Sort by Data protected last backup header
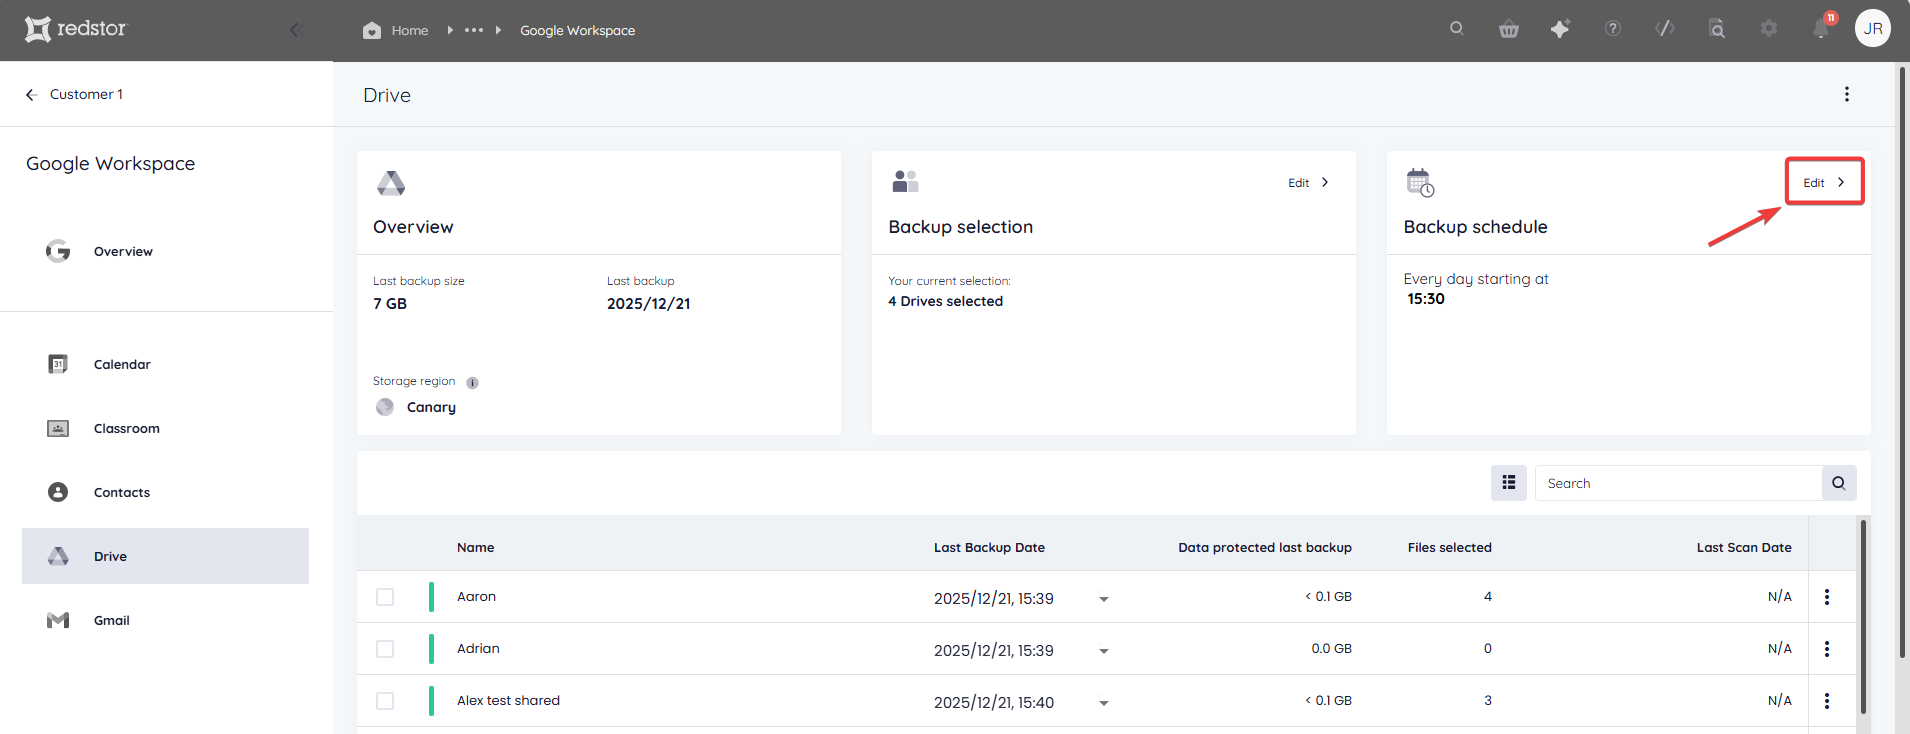Viewport: 1910px width, 734px height. [x=1265, y=547]
